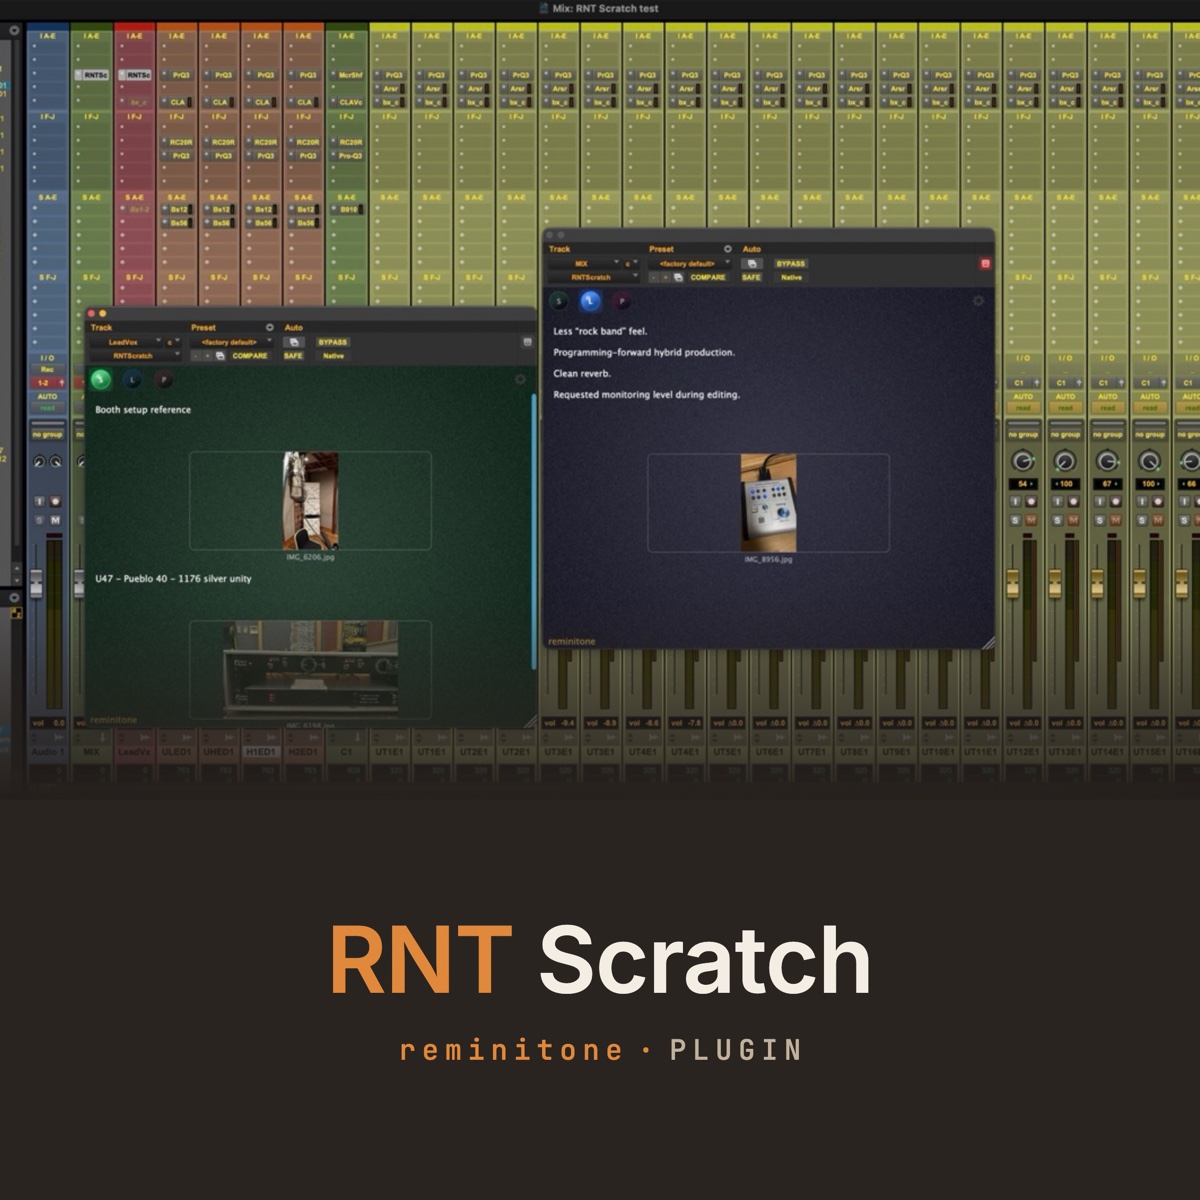Open insert position 'c' dropdown in LeadVox window
Screen dimensions: 1200x1200
tap(173, 342)
